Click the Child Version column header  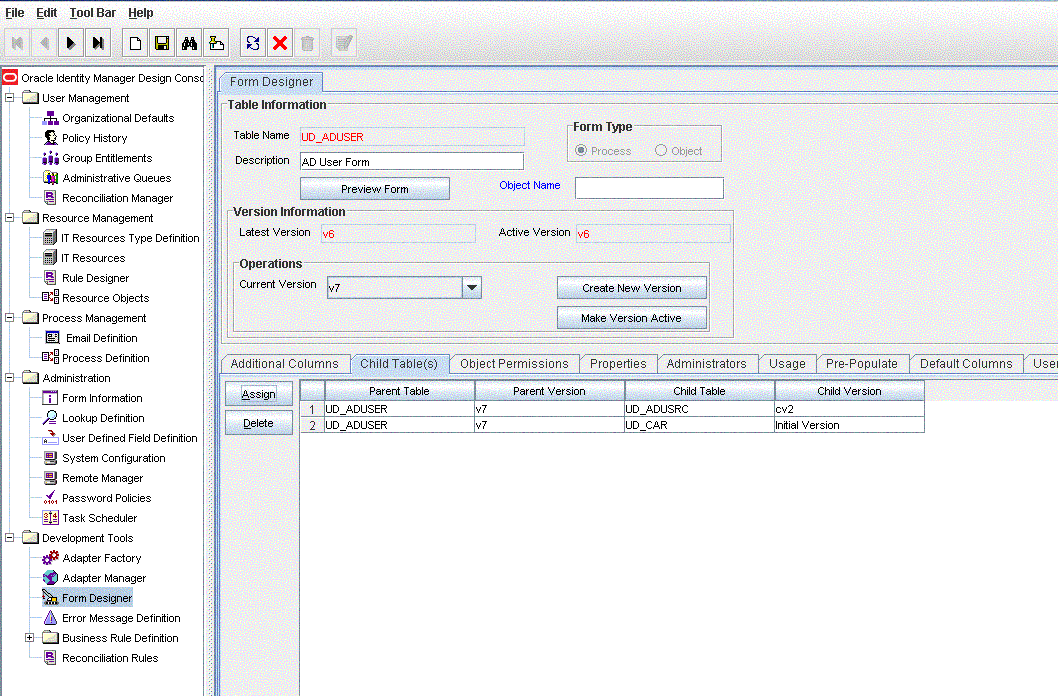pyautogui.click(x=850, y=391)
